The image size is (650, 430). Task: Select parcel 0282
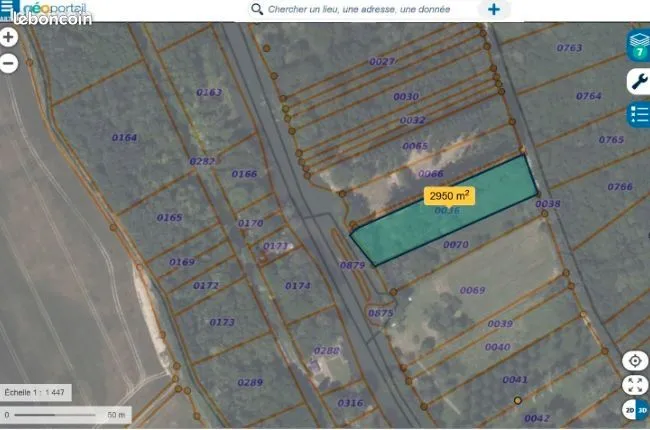coord(202,161)
